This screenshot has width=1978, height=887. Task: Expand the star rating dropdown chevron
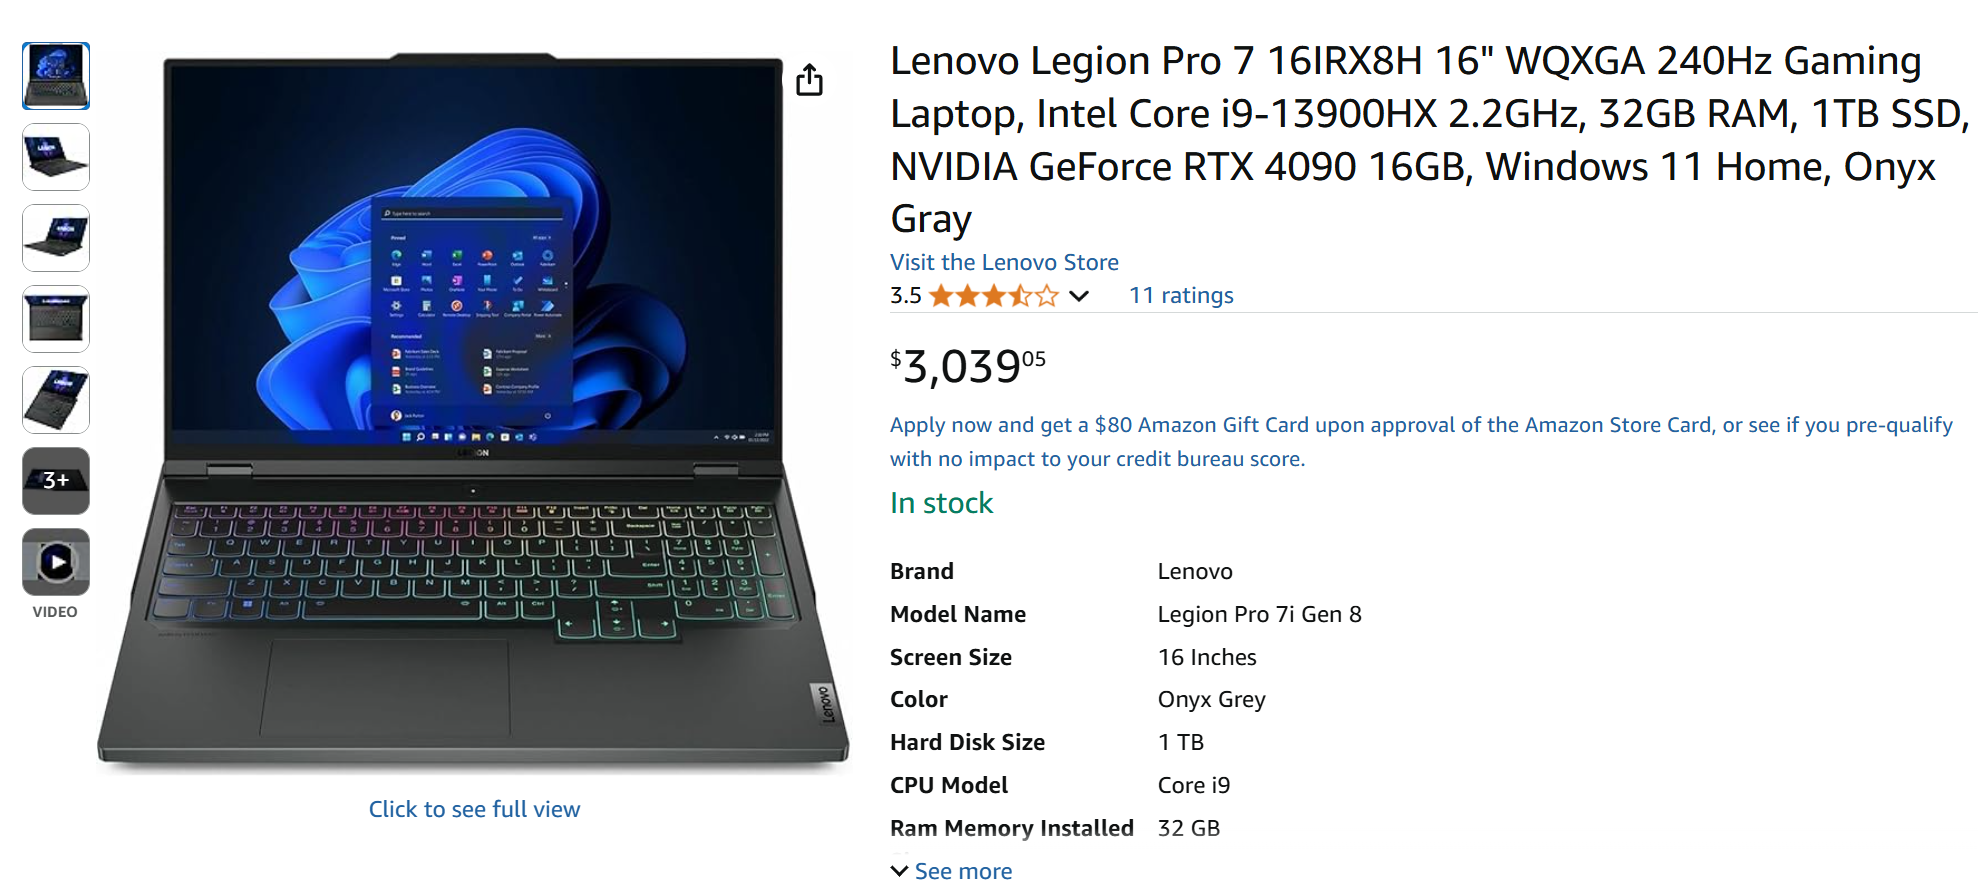point(1079,296)
